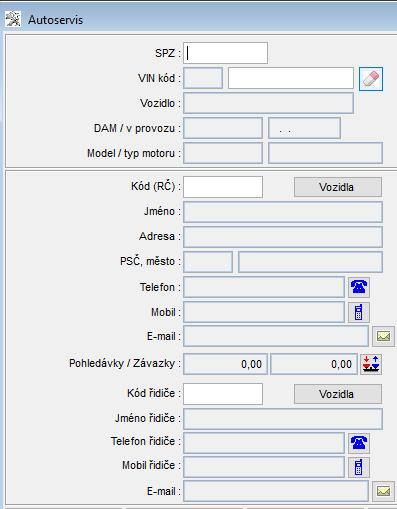Click the Kód řidiče input field

tap(223, 394)
